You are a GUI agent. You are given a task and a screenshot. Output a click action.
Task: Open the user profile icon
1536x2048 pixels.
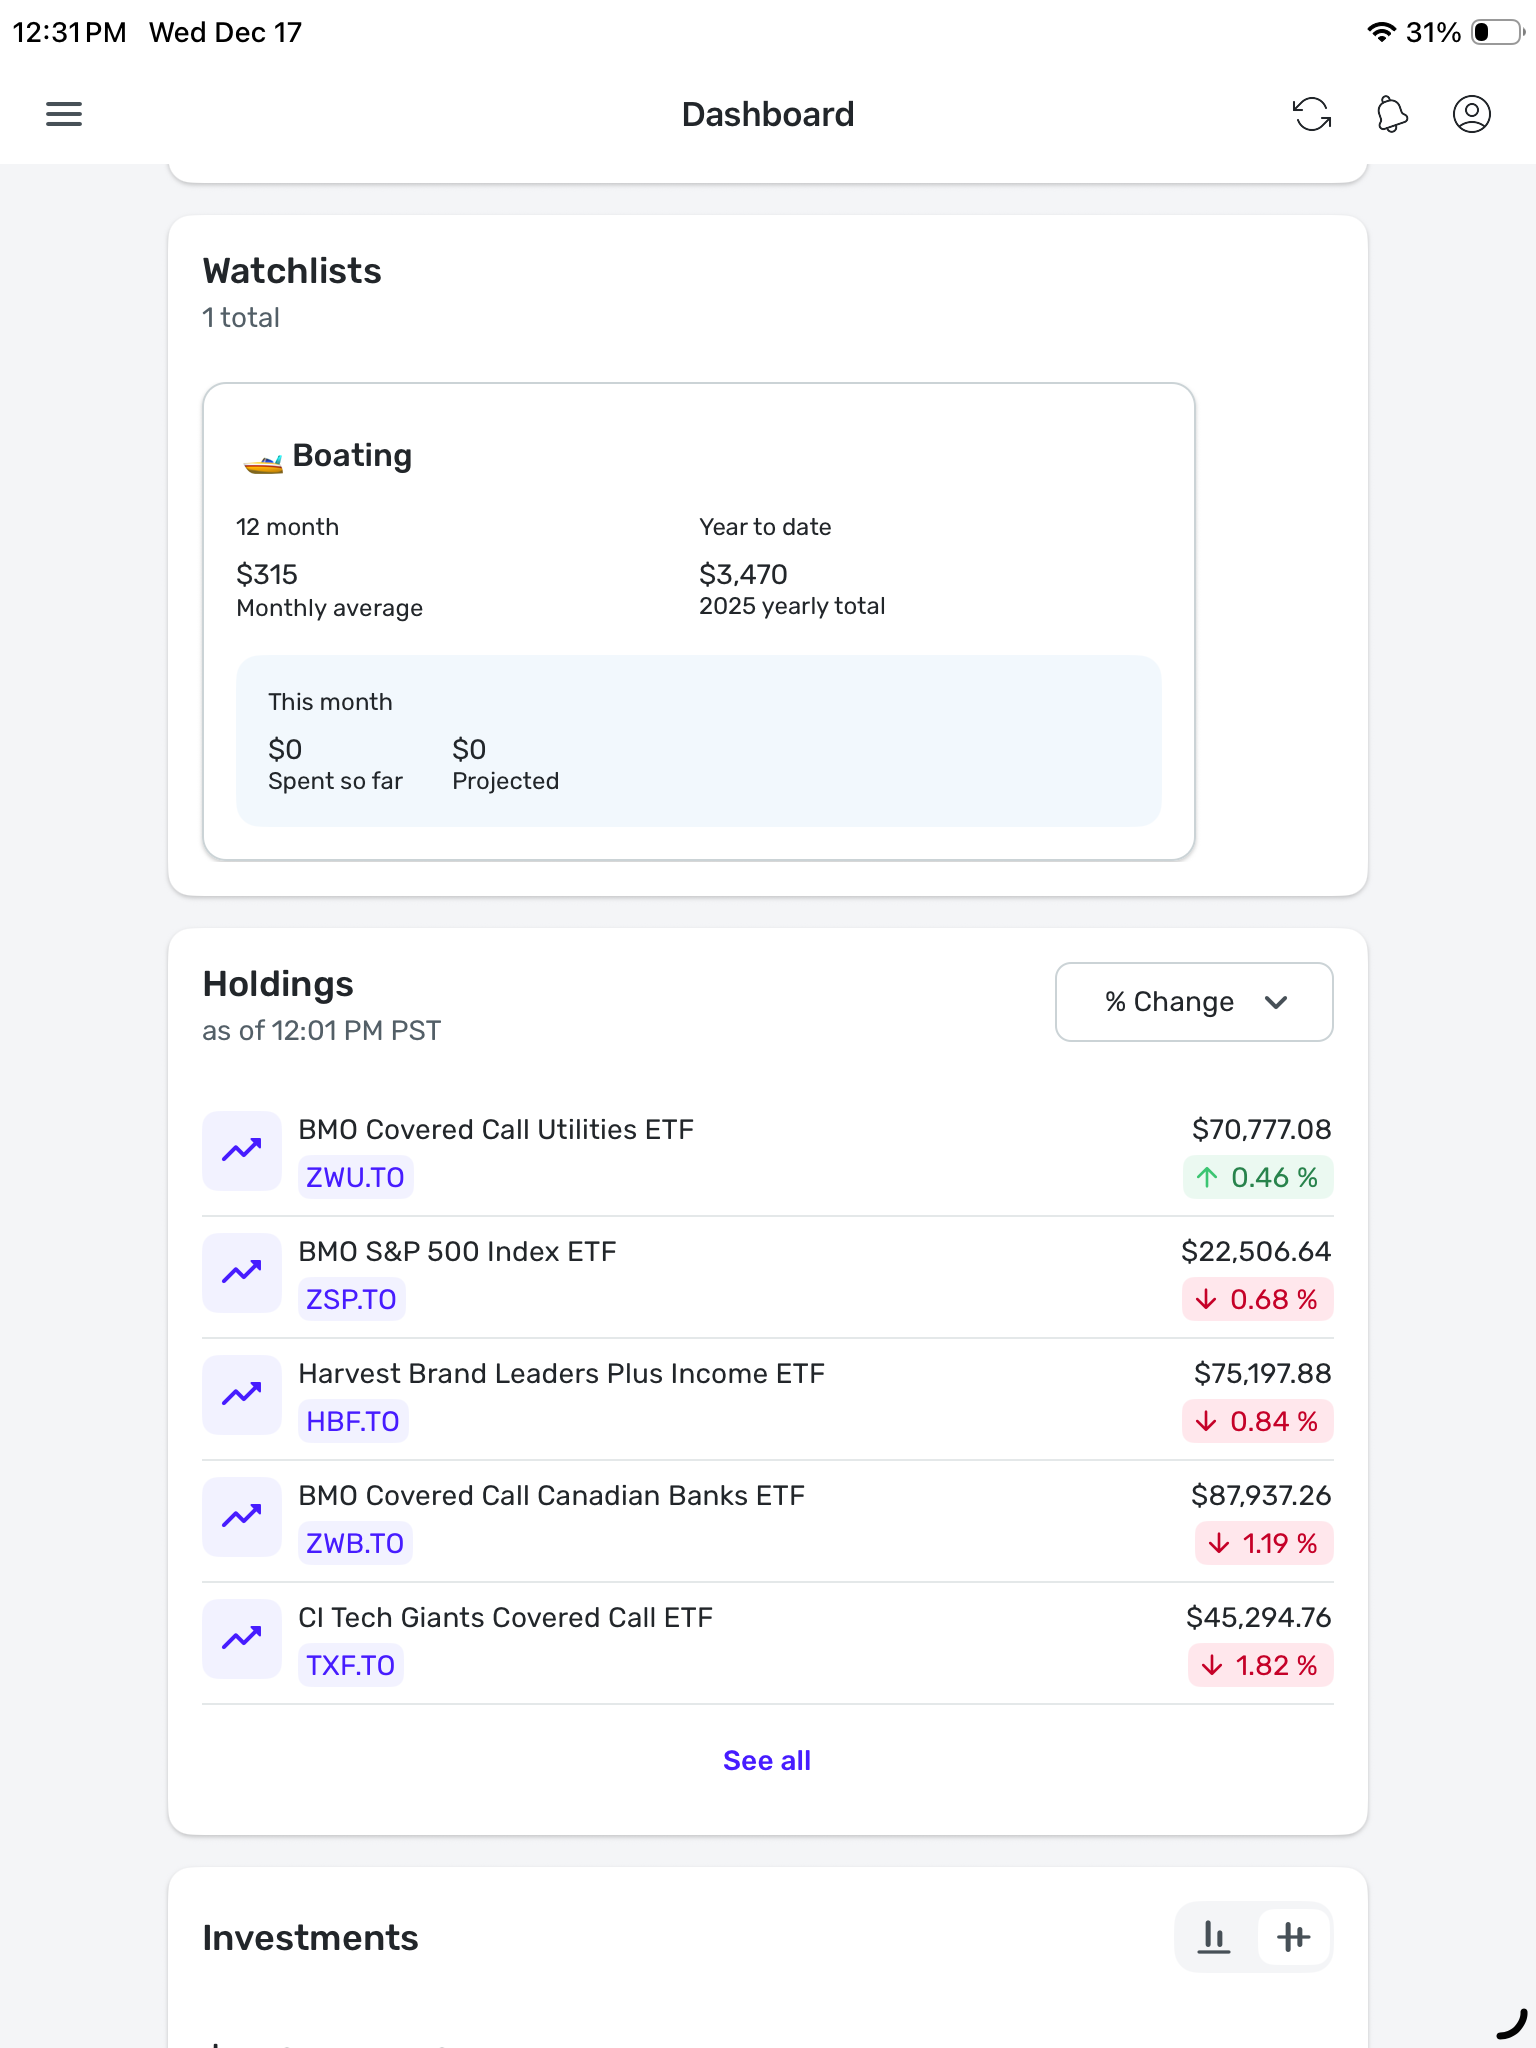click(x=1471, y=114)
